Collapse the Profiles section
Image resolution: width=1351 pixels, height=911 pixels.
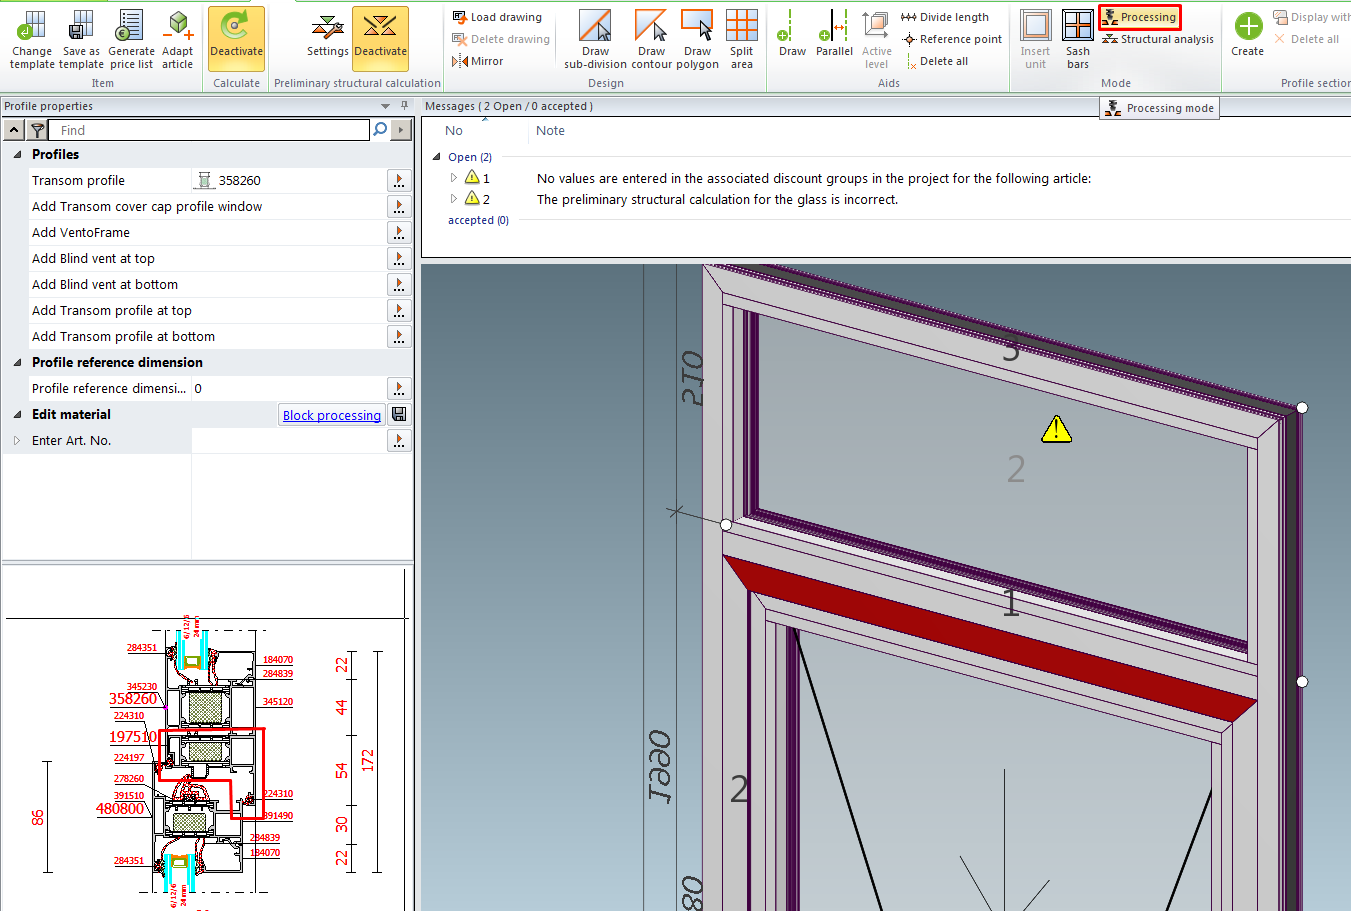(x=17, y=155)
